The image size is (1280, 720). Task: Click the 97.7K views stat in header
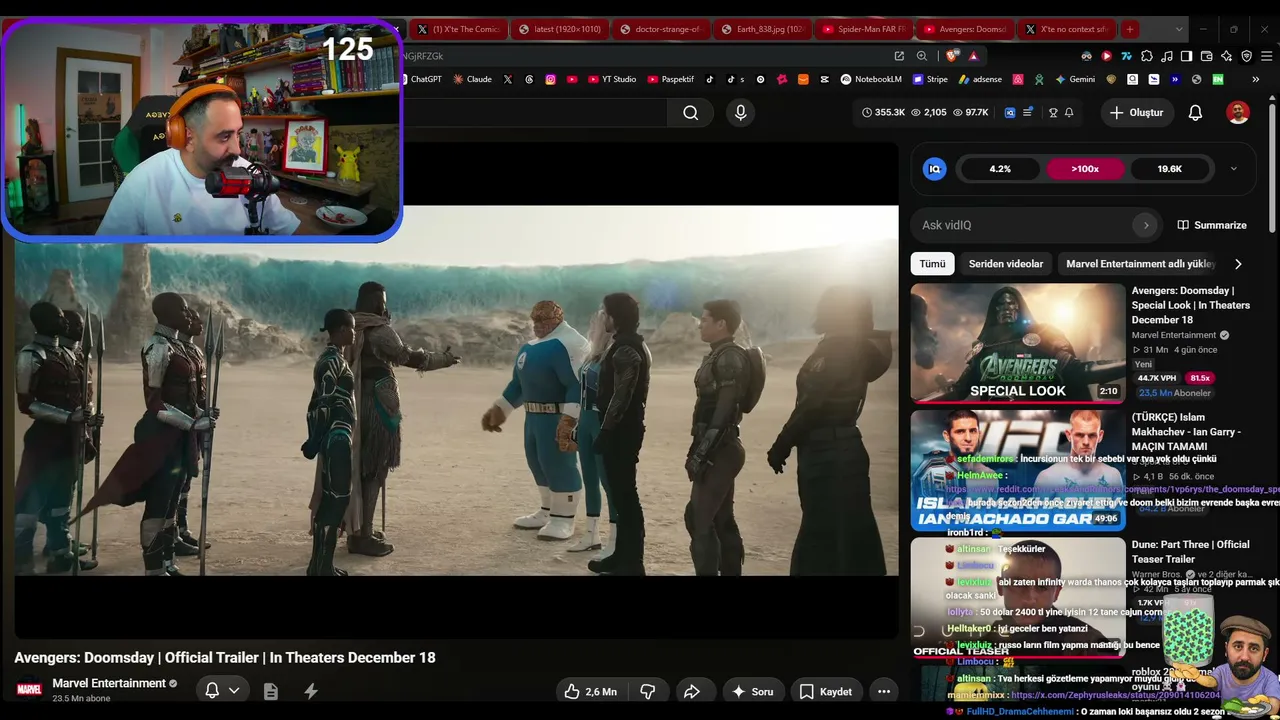[x=970, y=113]
